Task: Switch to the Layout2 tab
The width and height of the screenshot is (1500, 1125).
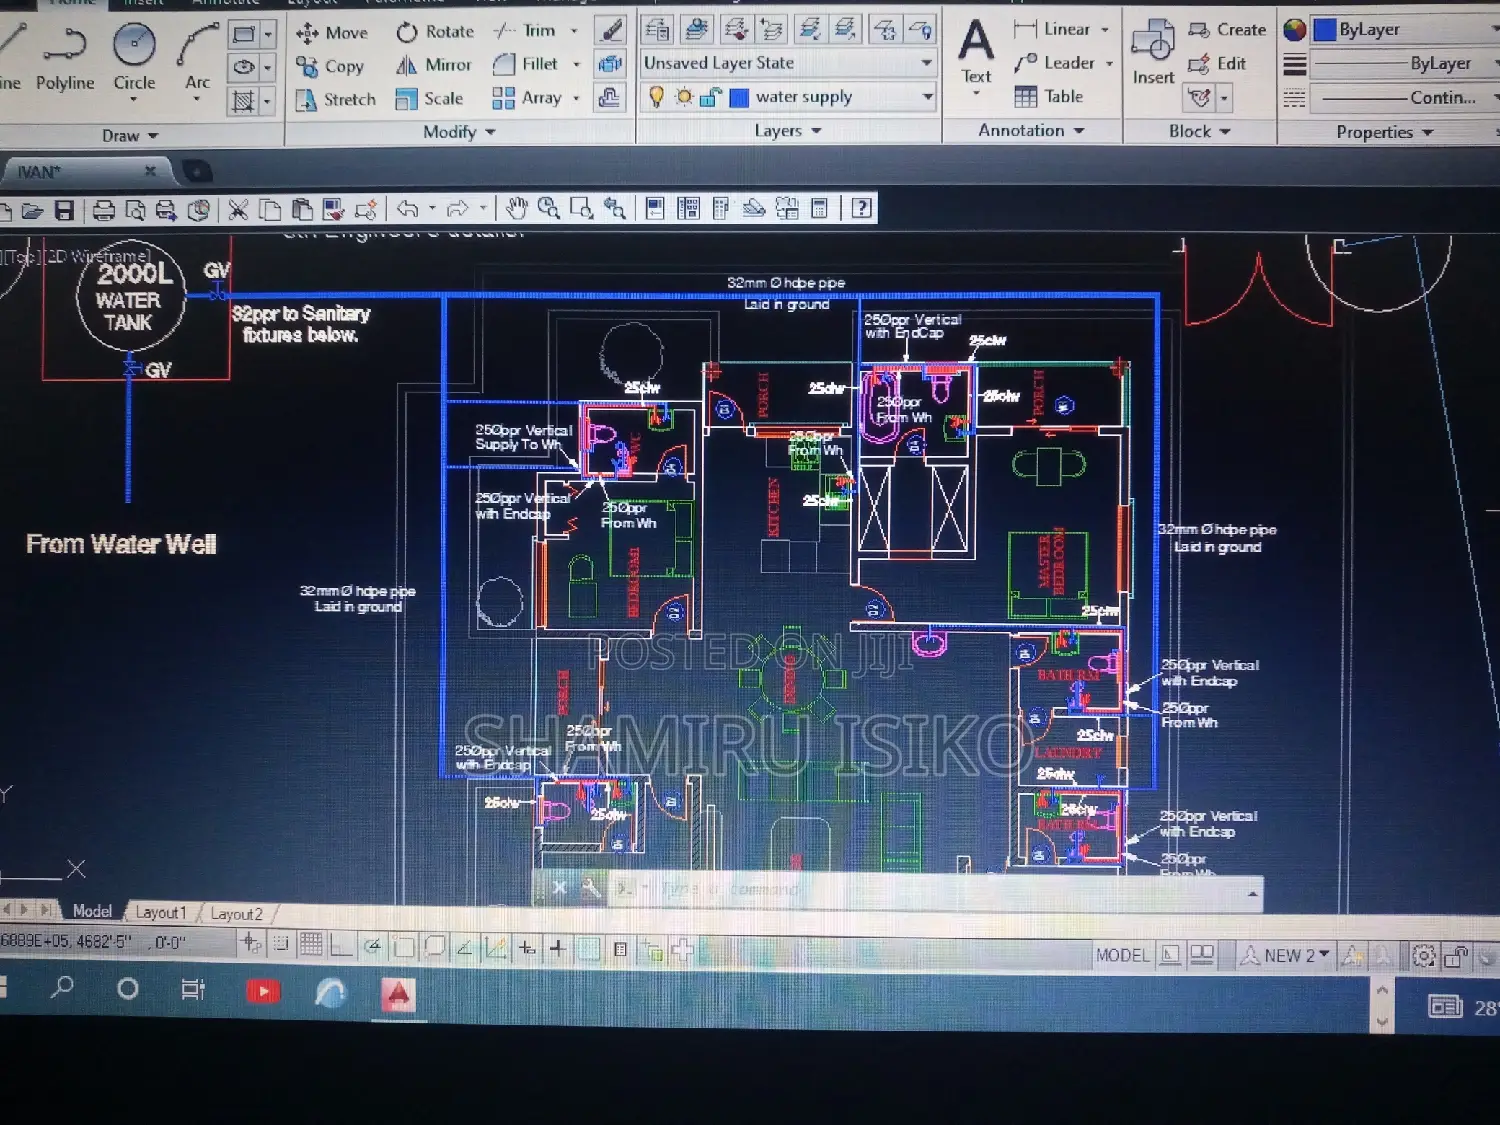Action: pos(236,914)
